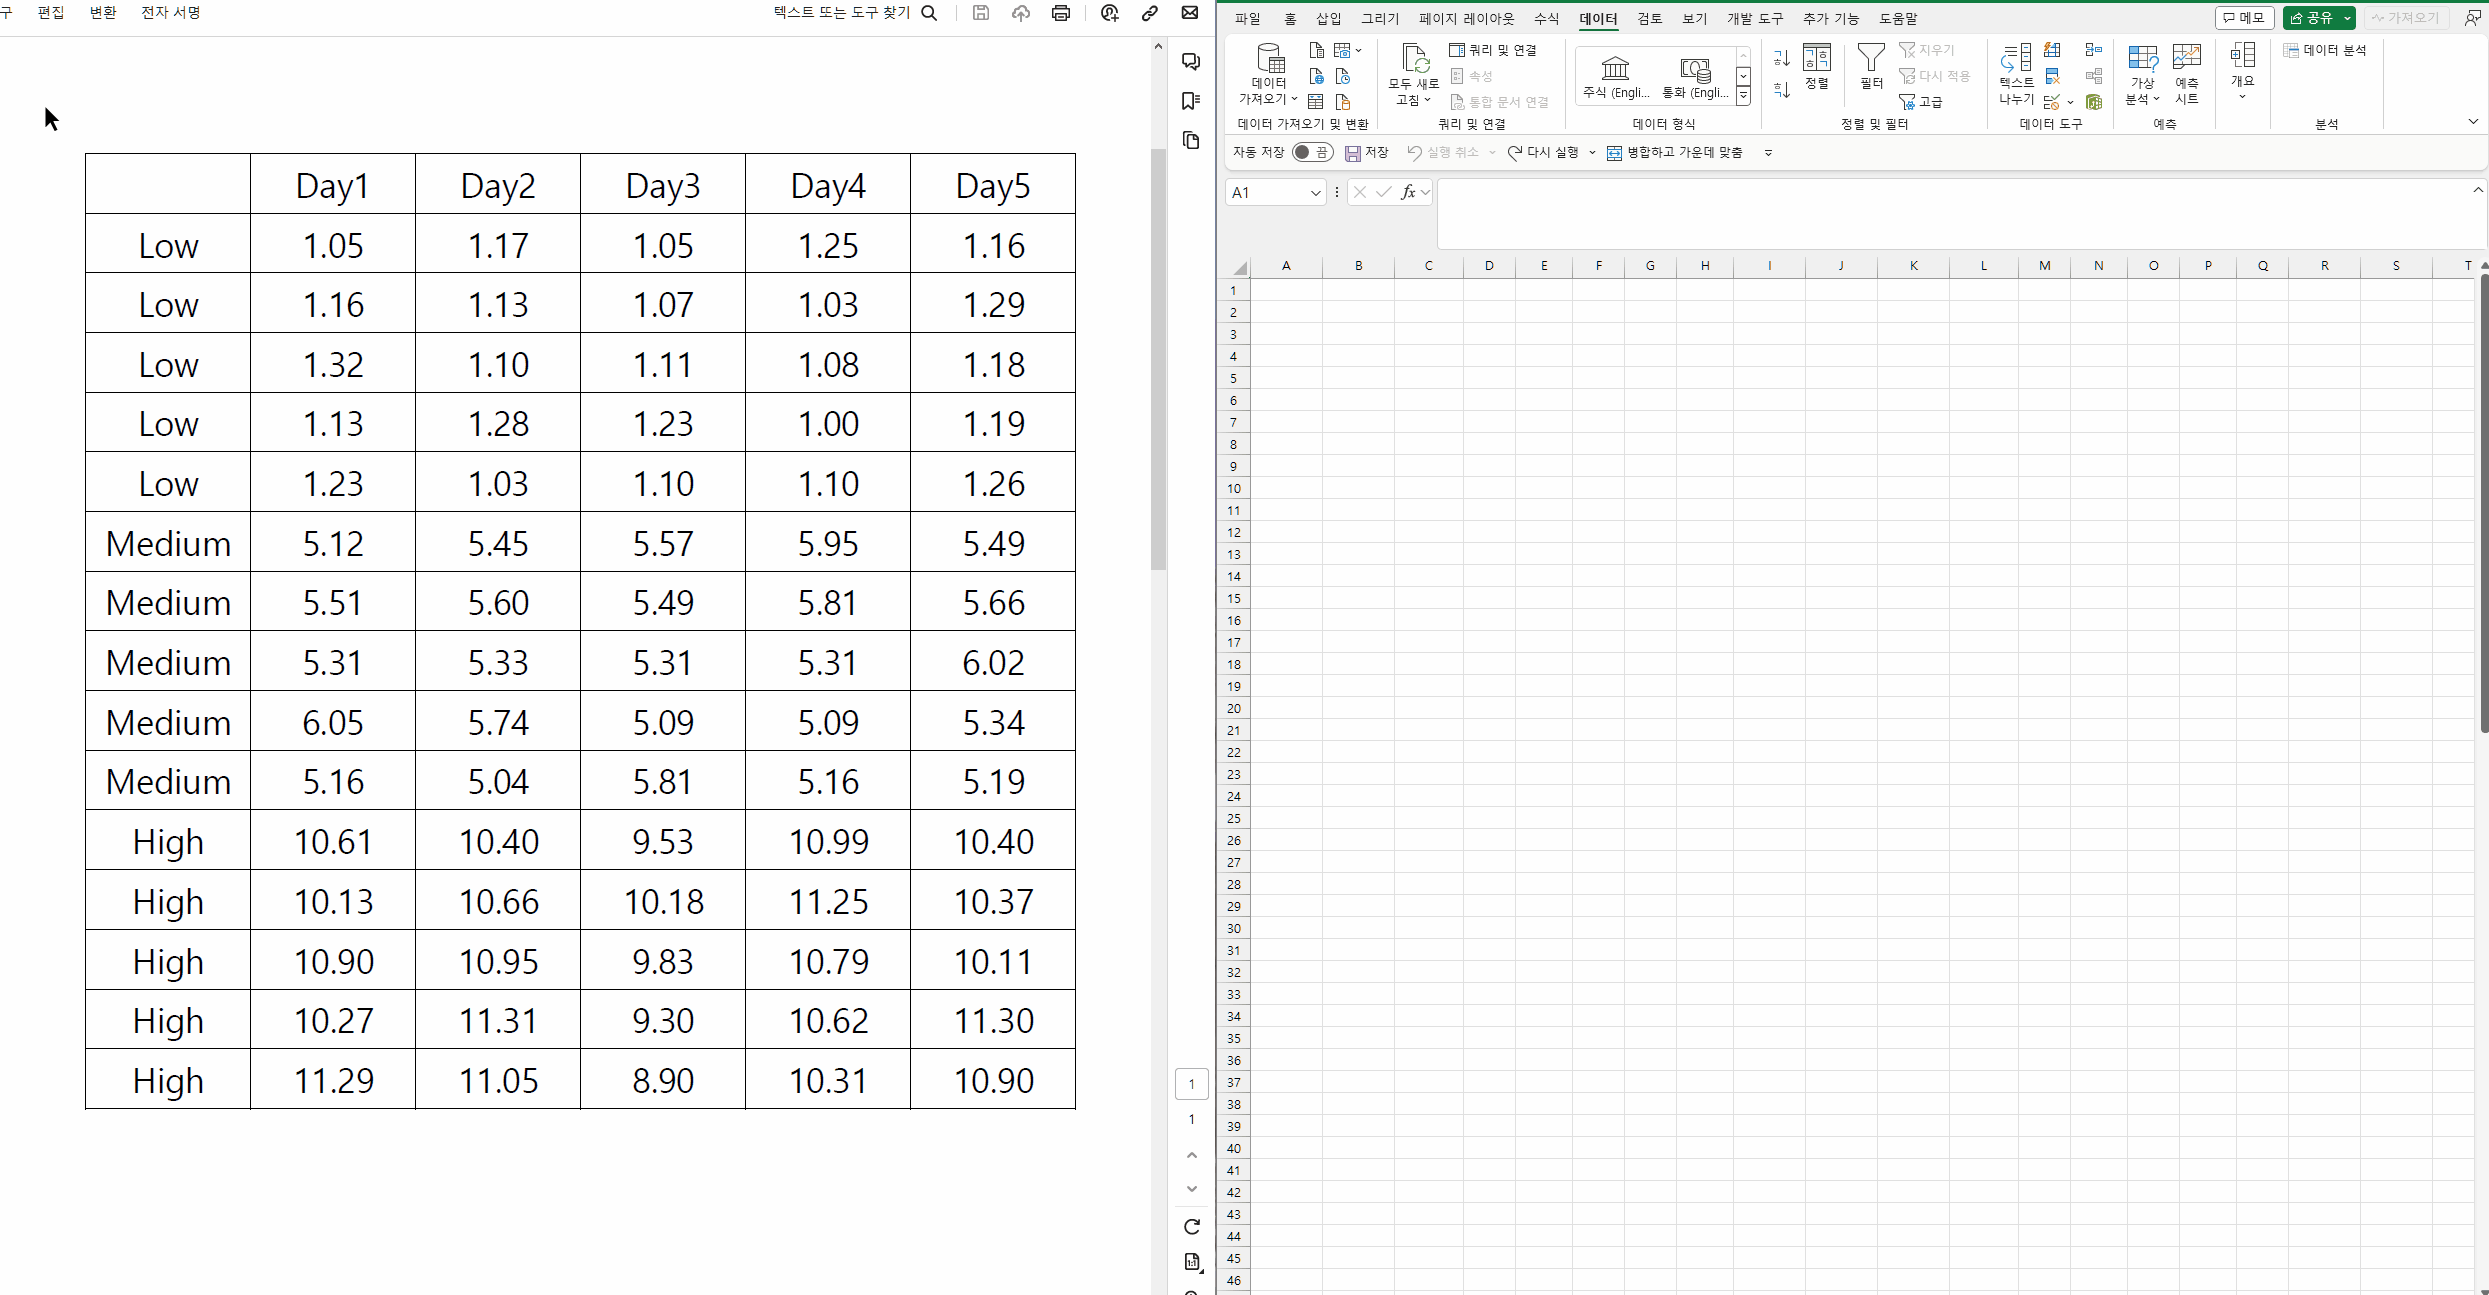2489x1295 pixels.
Task: Click the 저장 (Save) floppy icon
Action: 1353,153
